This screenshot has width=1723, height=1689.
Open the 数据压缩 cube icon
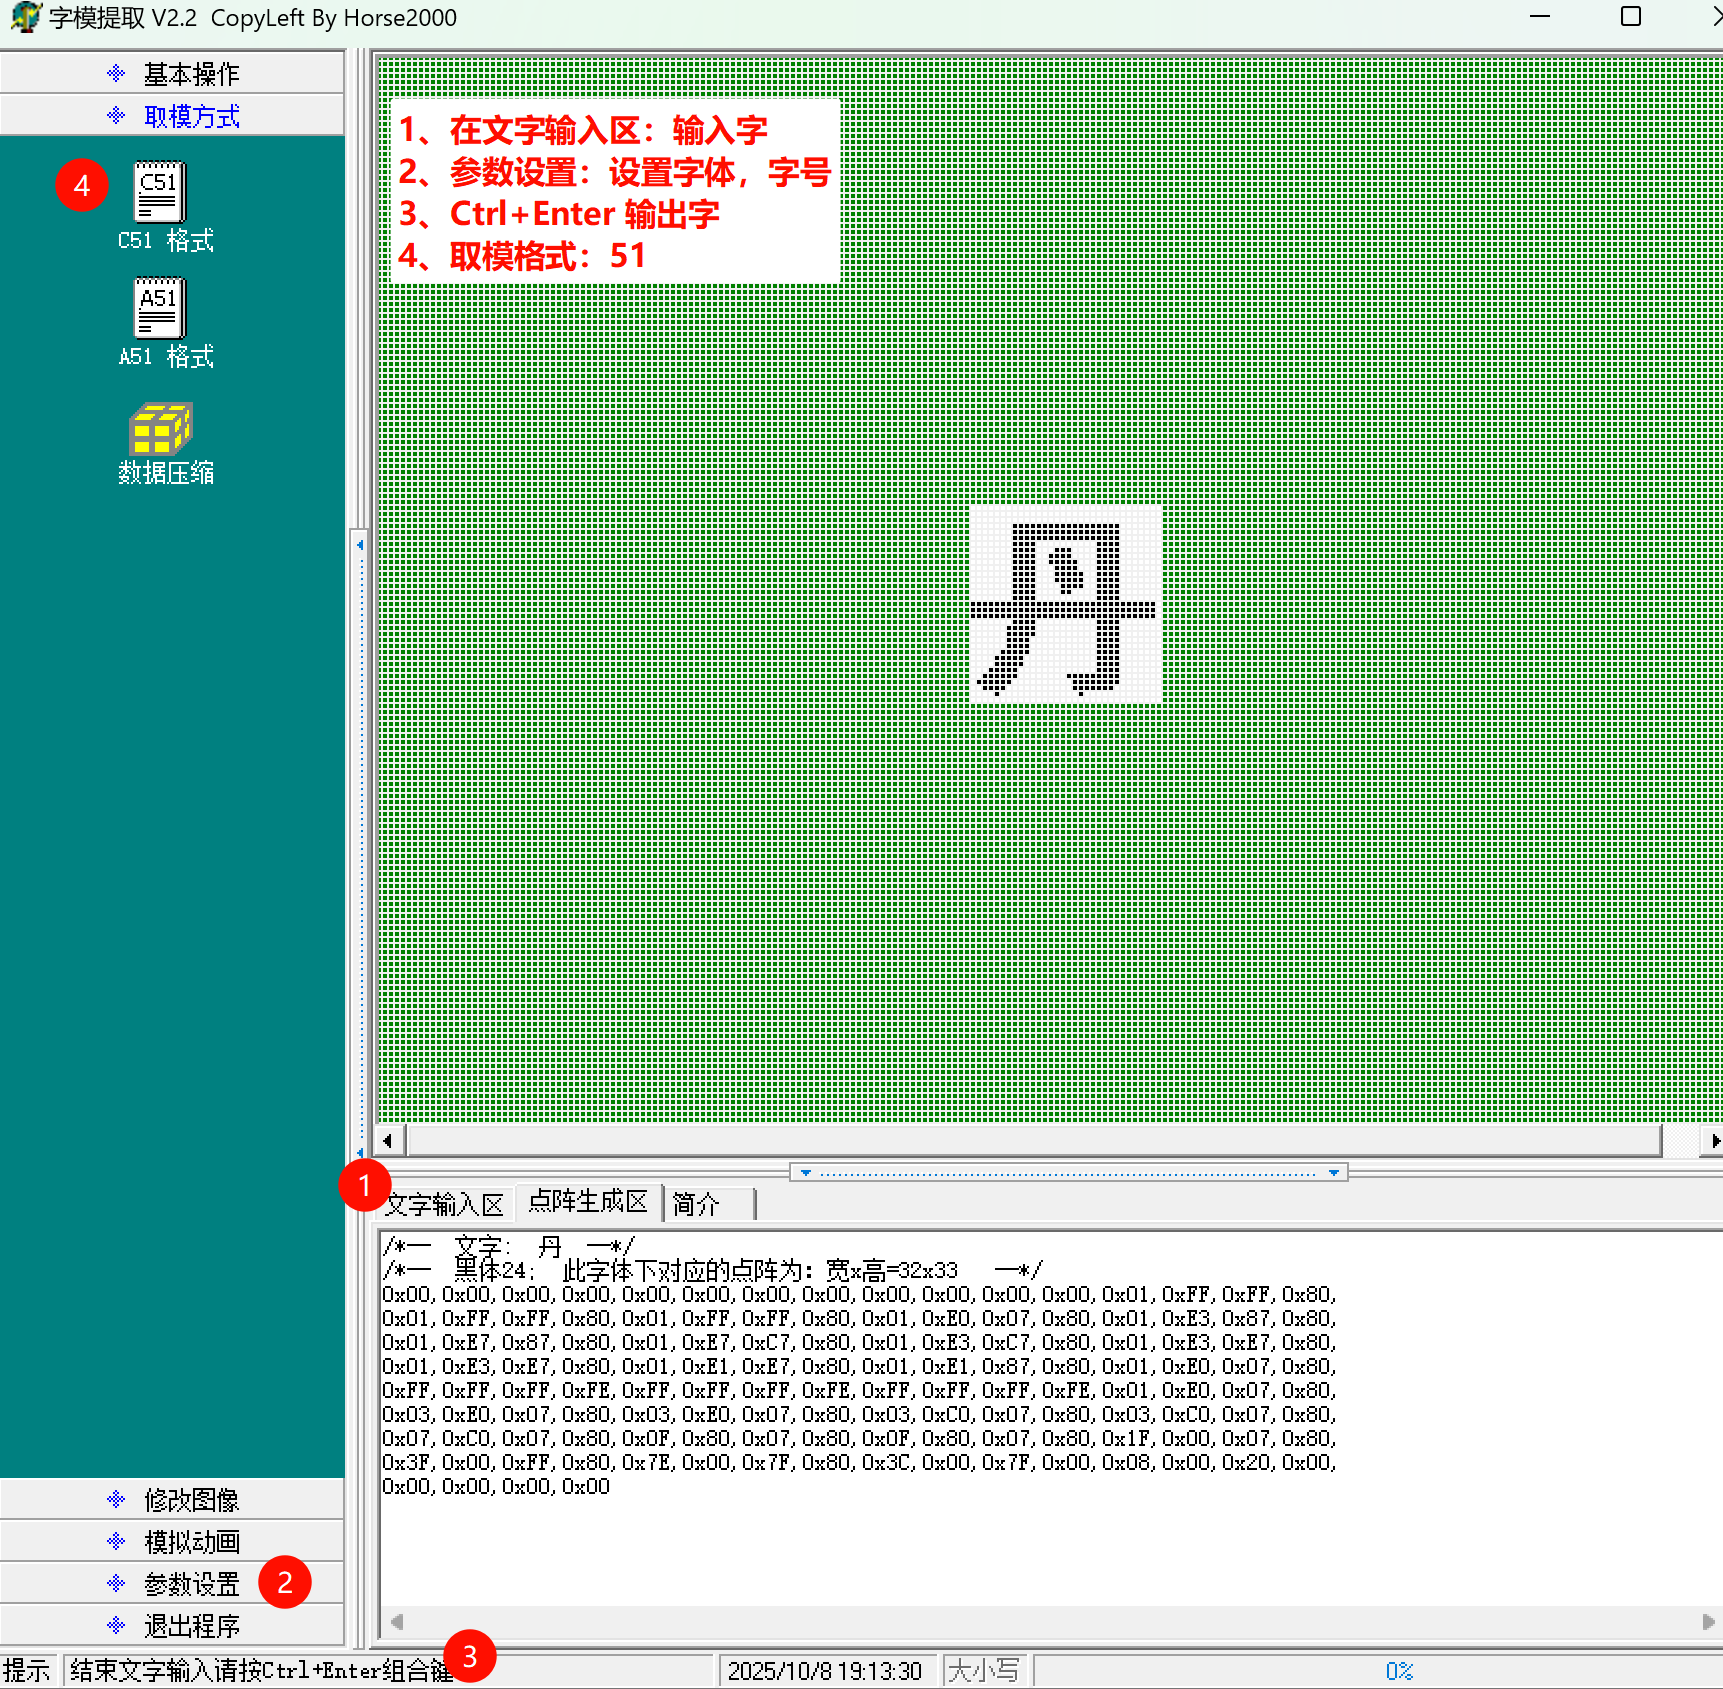pyautogui.click(x=160, y=428)
